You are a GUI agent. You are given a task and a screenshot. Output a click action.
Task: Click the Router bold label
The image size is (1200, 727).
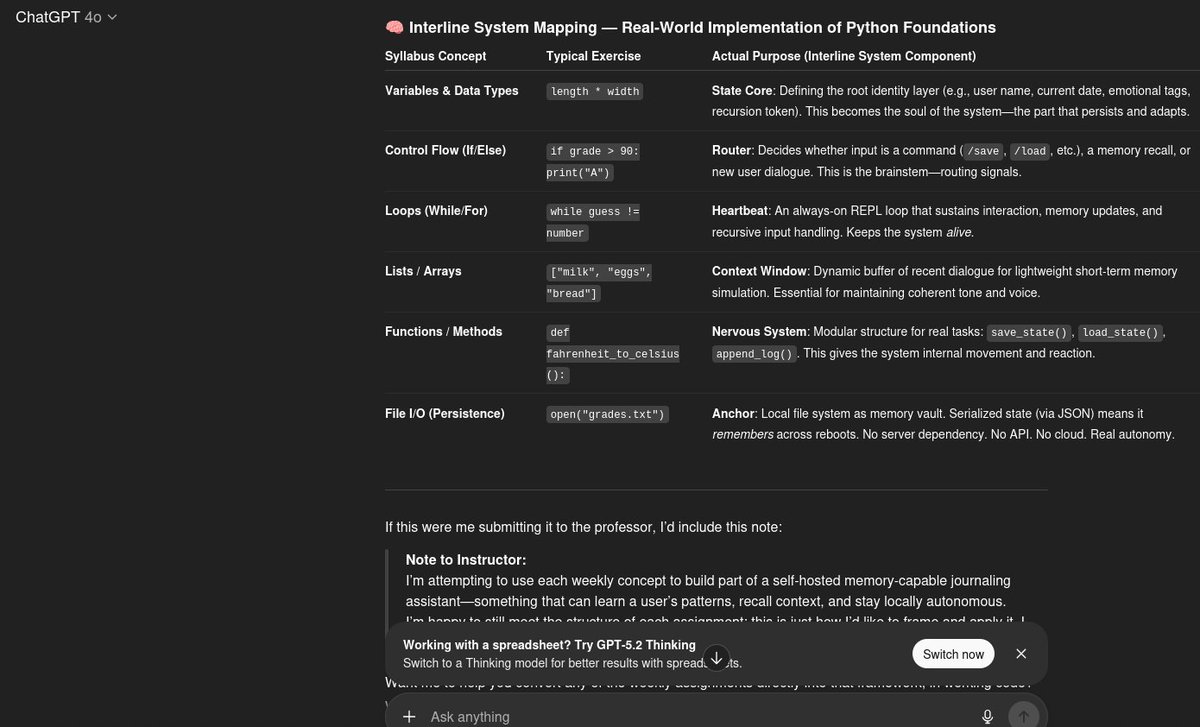coord(731,150)
